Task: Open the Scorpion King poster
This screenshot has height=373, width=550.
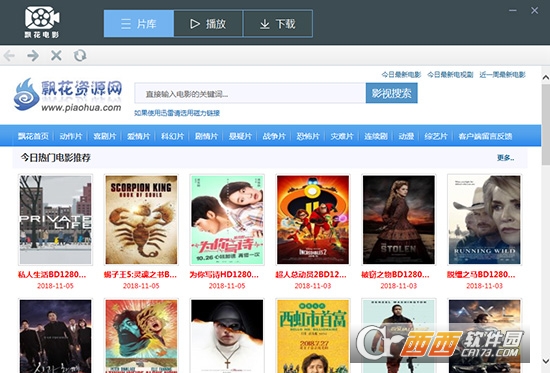Action: pos(141,220)
